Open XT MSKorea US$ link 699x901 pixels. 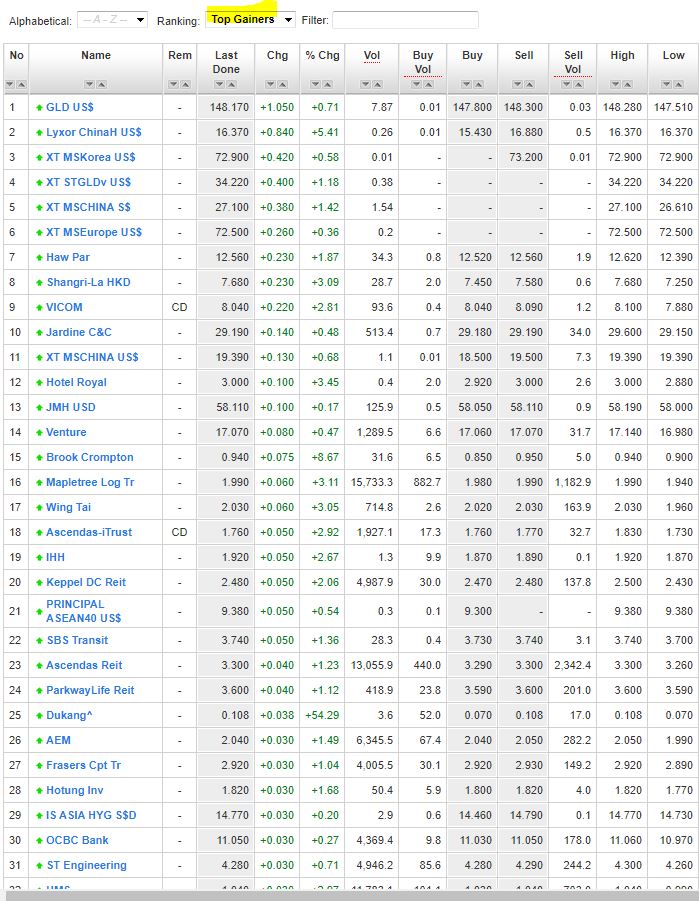pyautogui.click(x=91, y=157)
